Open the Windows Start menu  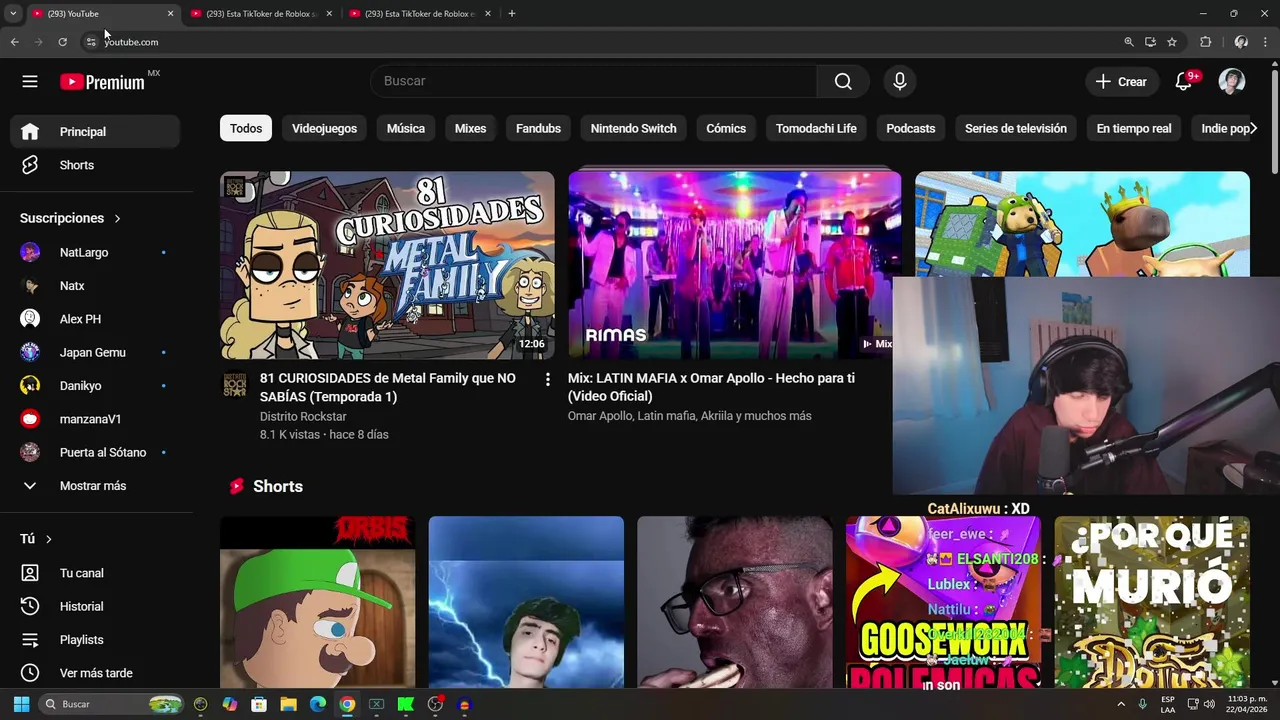tap(21, 704)
